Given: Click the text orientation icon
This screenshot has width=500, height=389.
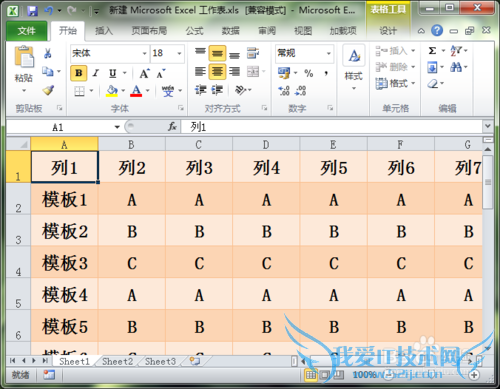Looking at the screenshot, I should click(241, 90).
